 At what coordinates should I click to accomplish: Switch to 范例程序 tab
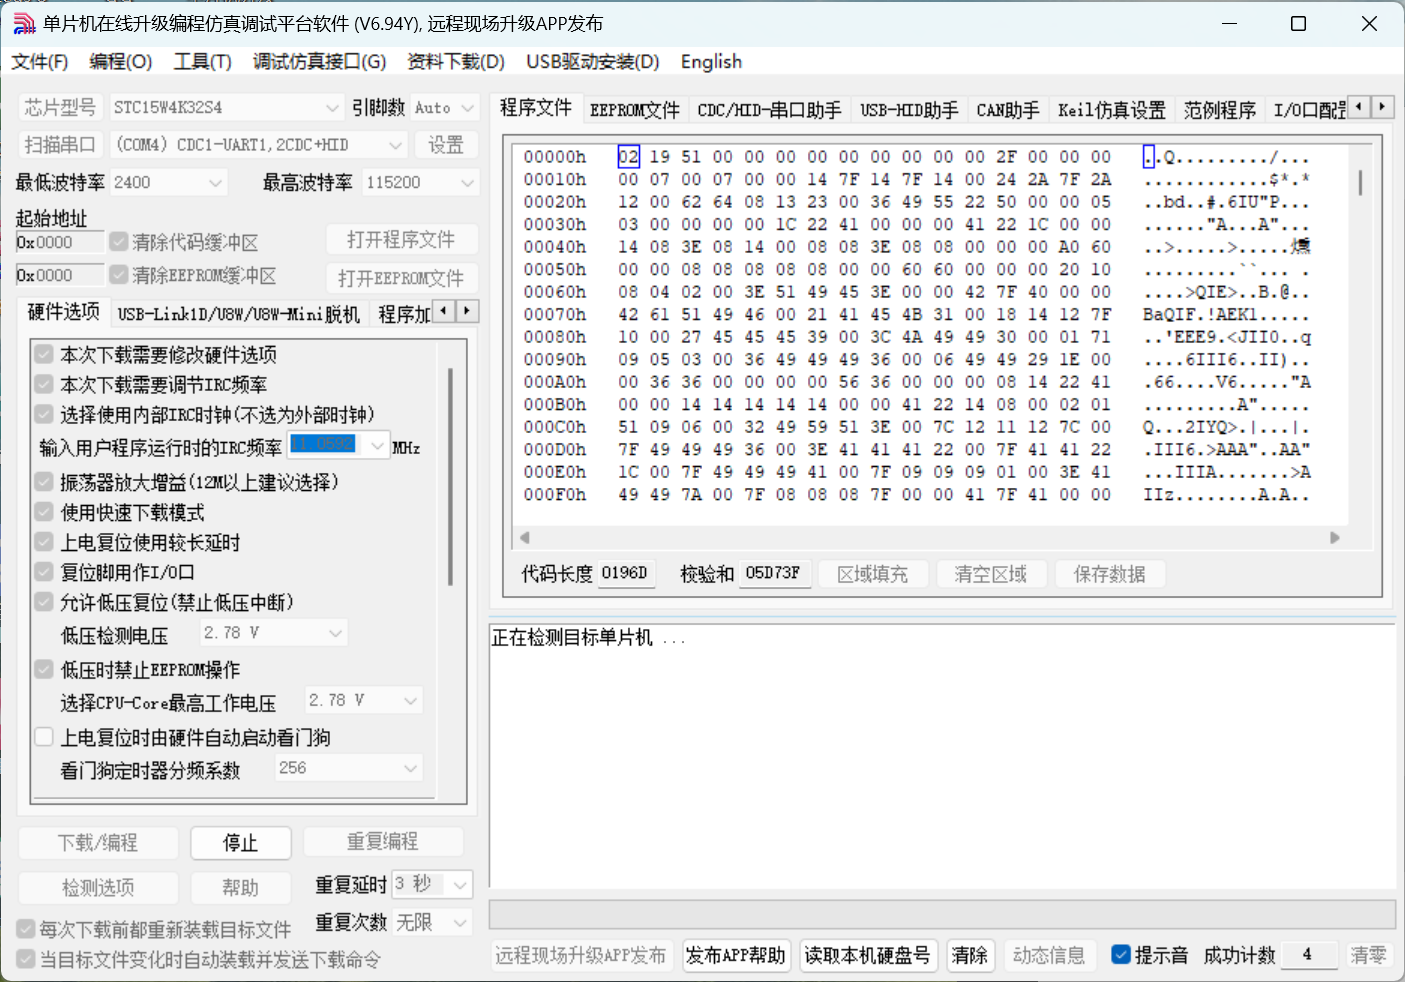click(1220, 110)
